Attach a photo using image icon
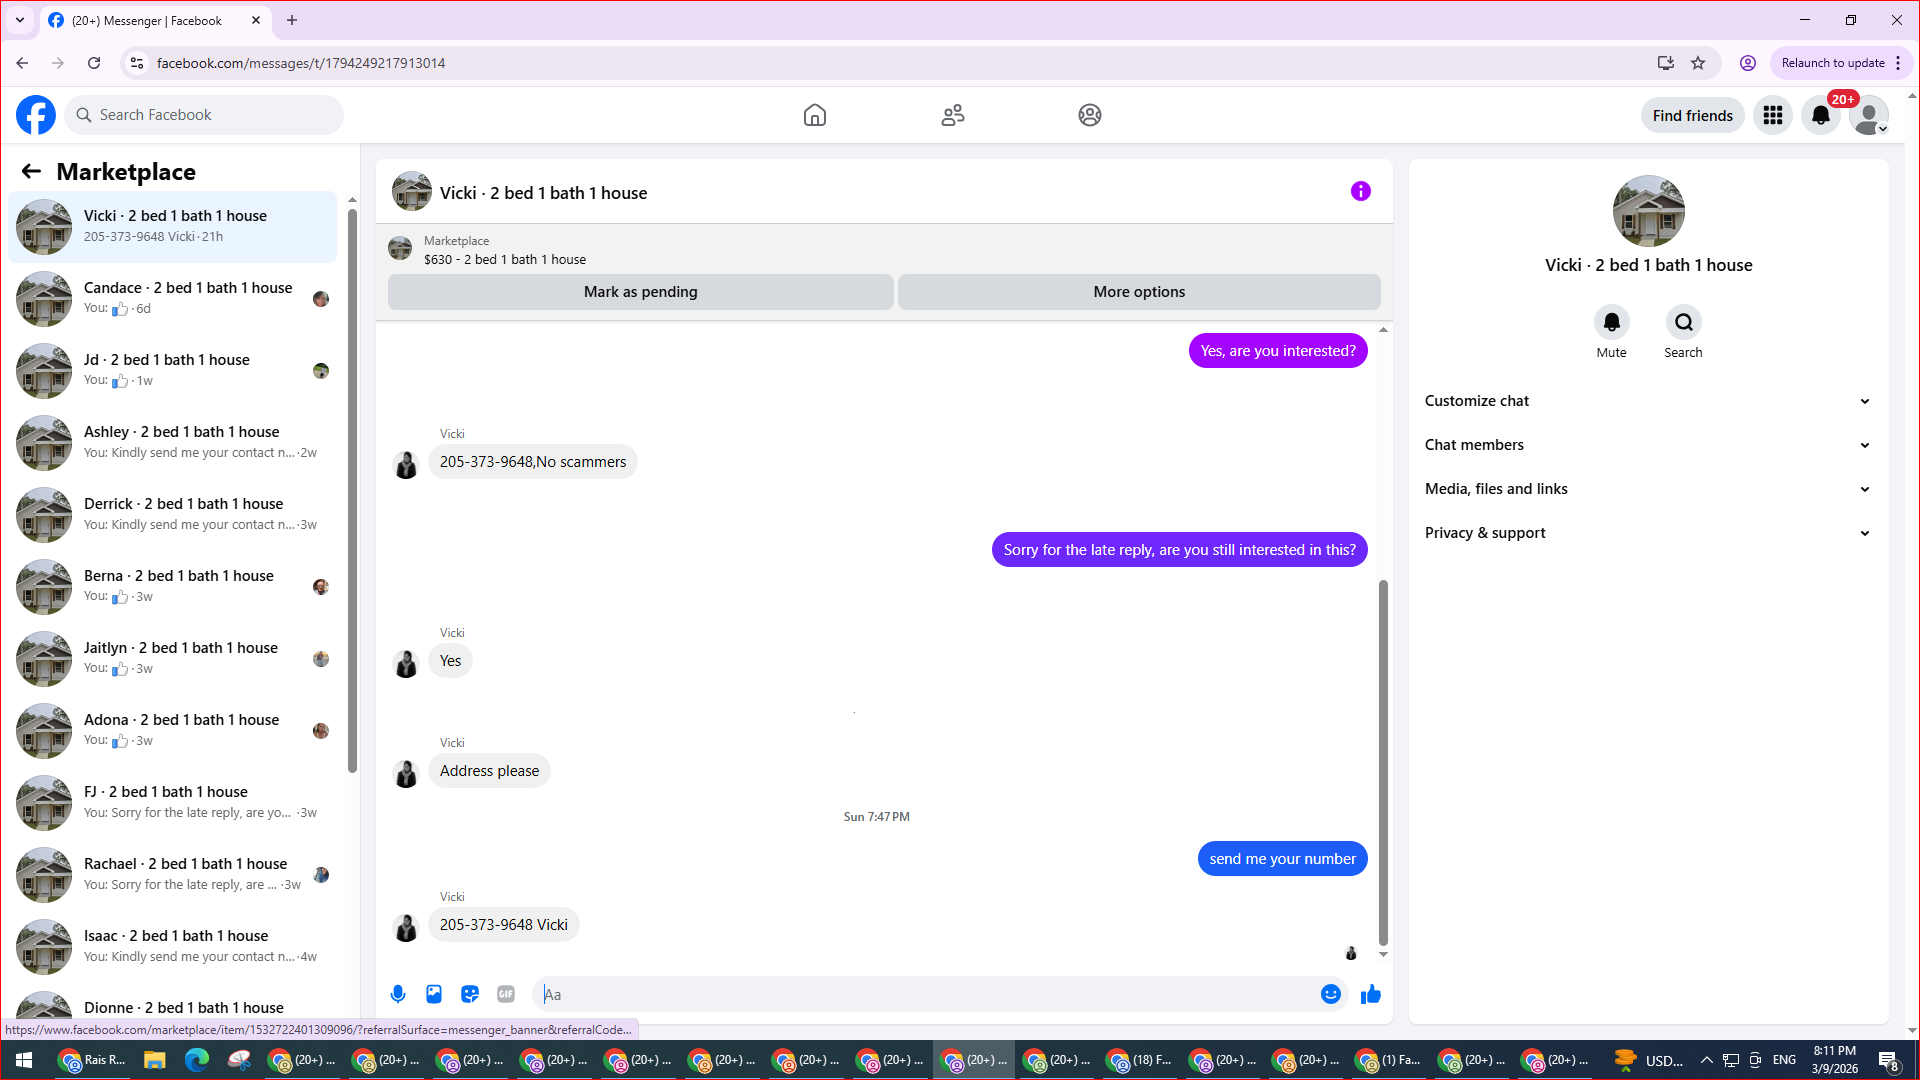Screen dimensions: 1920x1080 (x=434, y=994)
